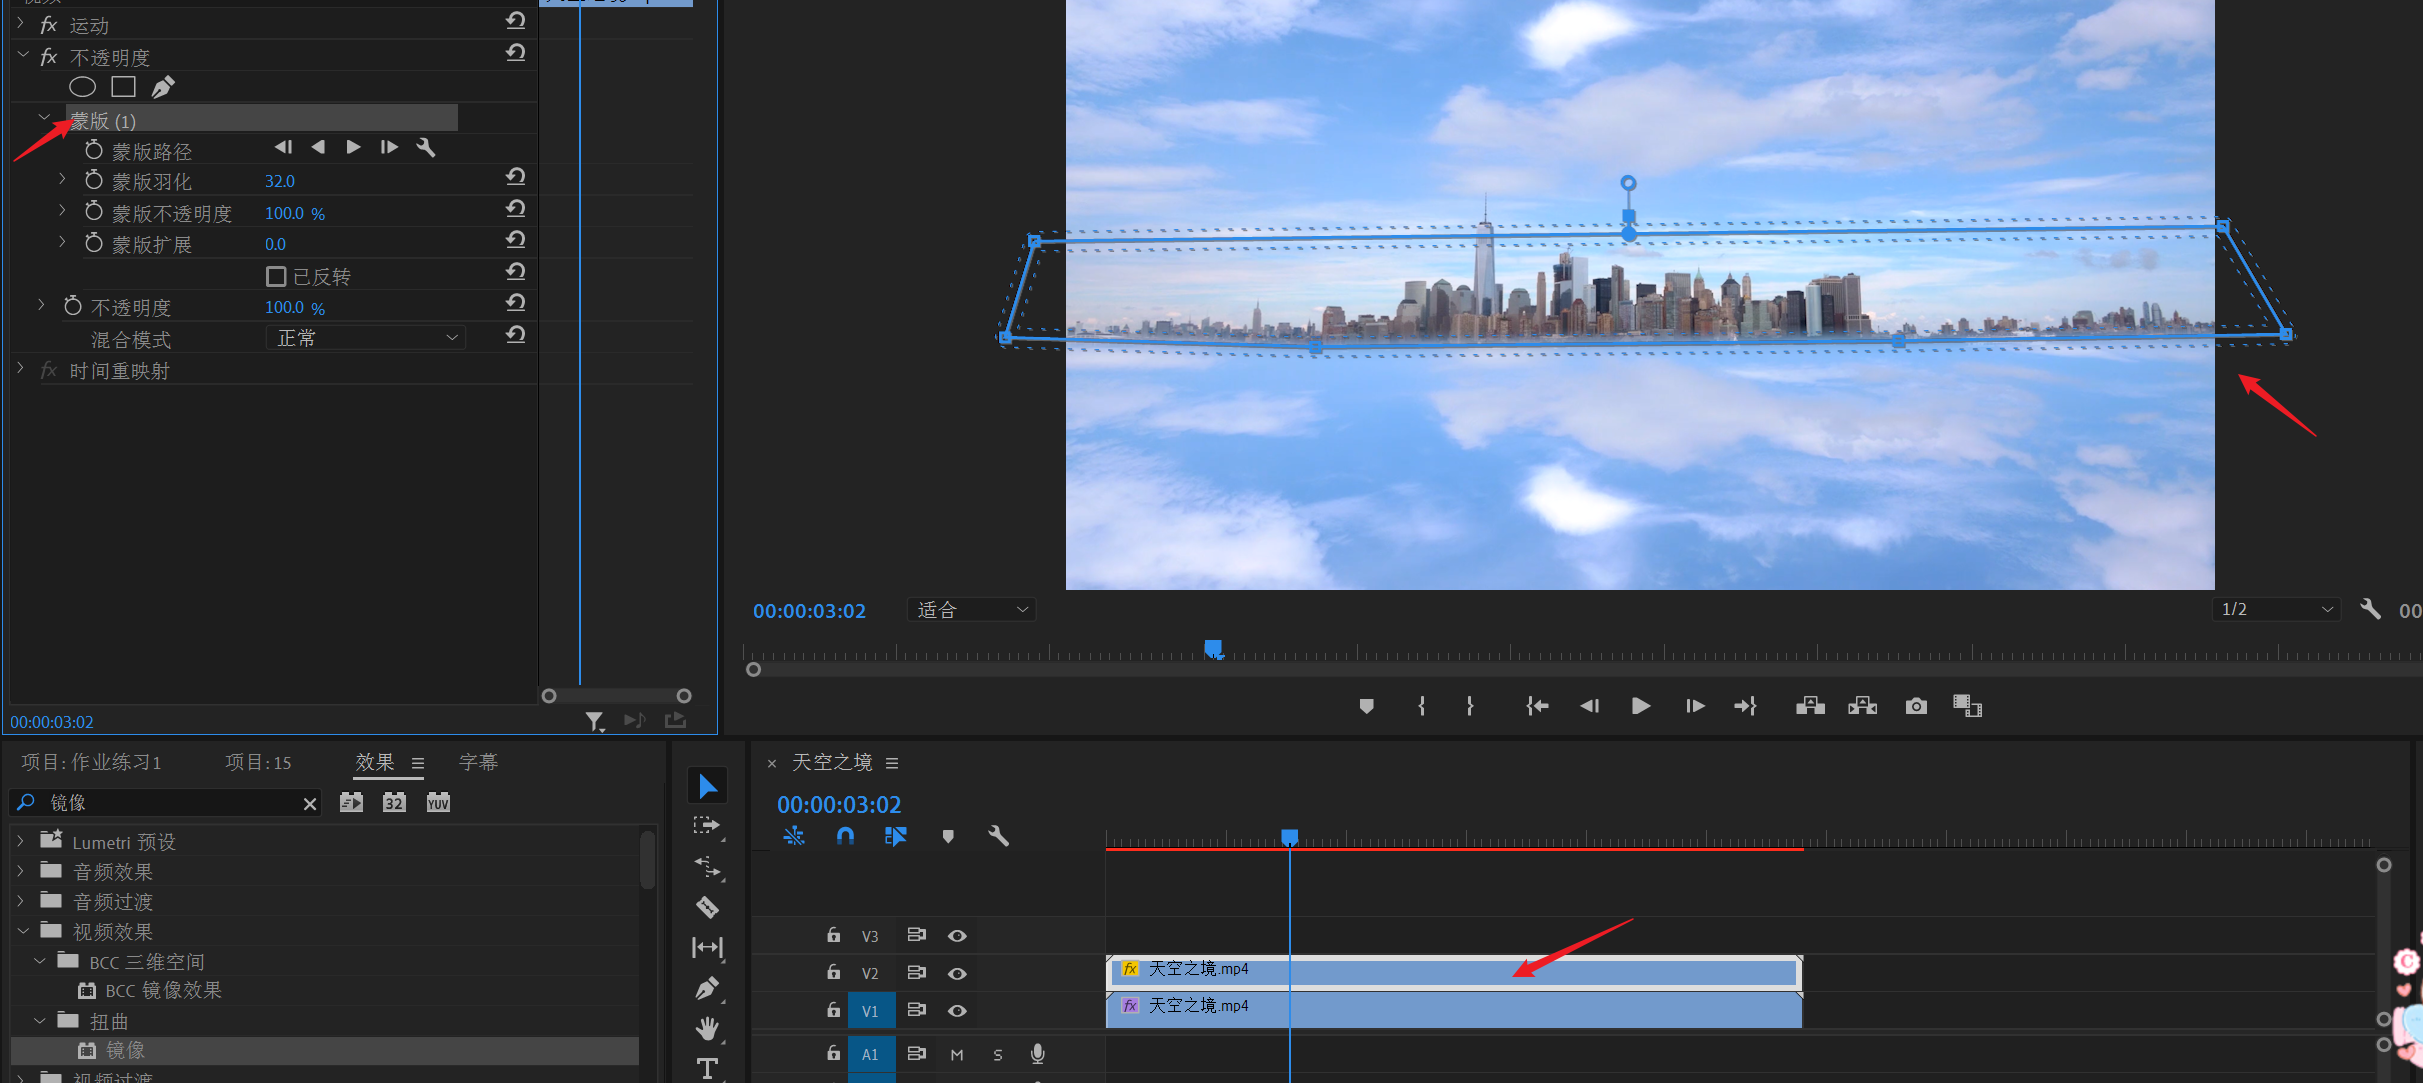
Task: Enable the 已反转 inverted checkbox
Action: [276, 276]
